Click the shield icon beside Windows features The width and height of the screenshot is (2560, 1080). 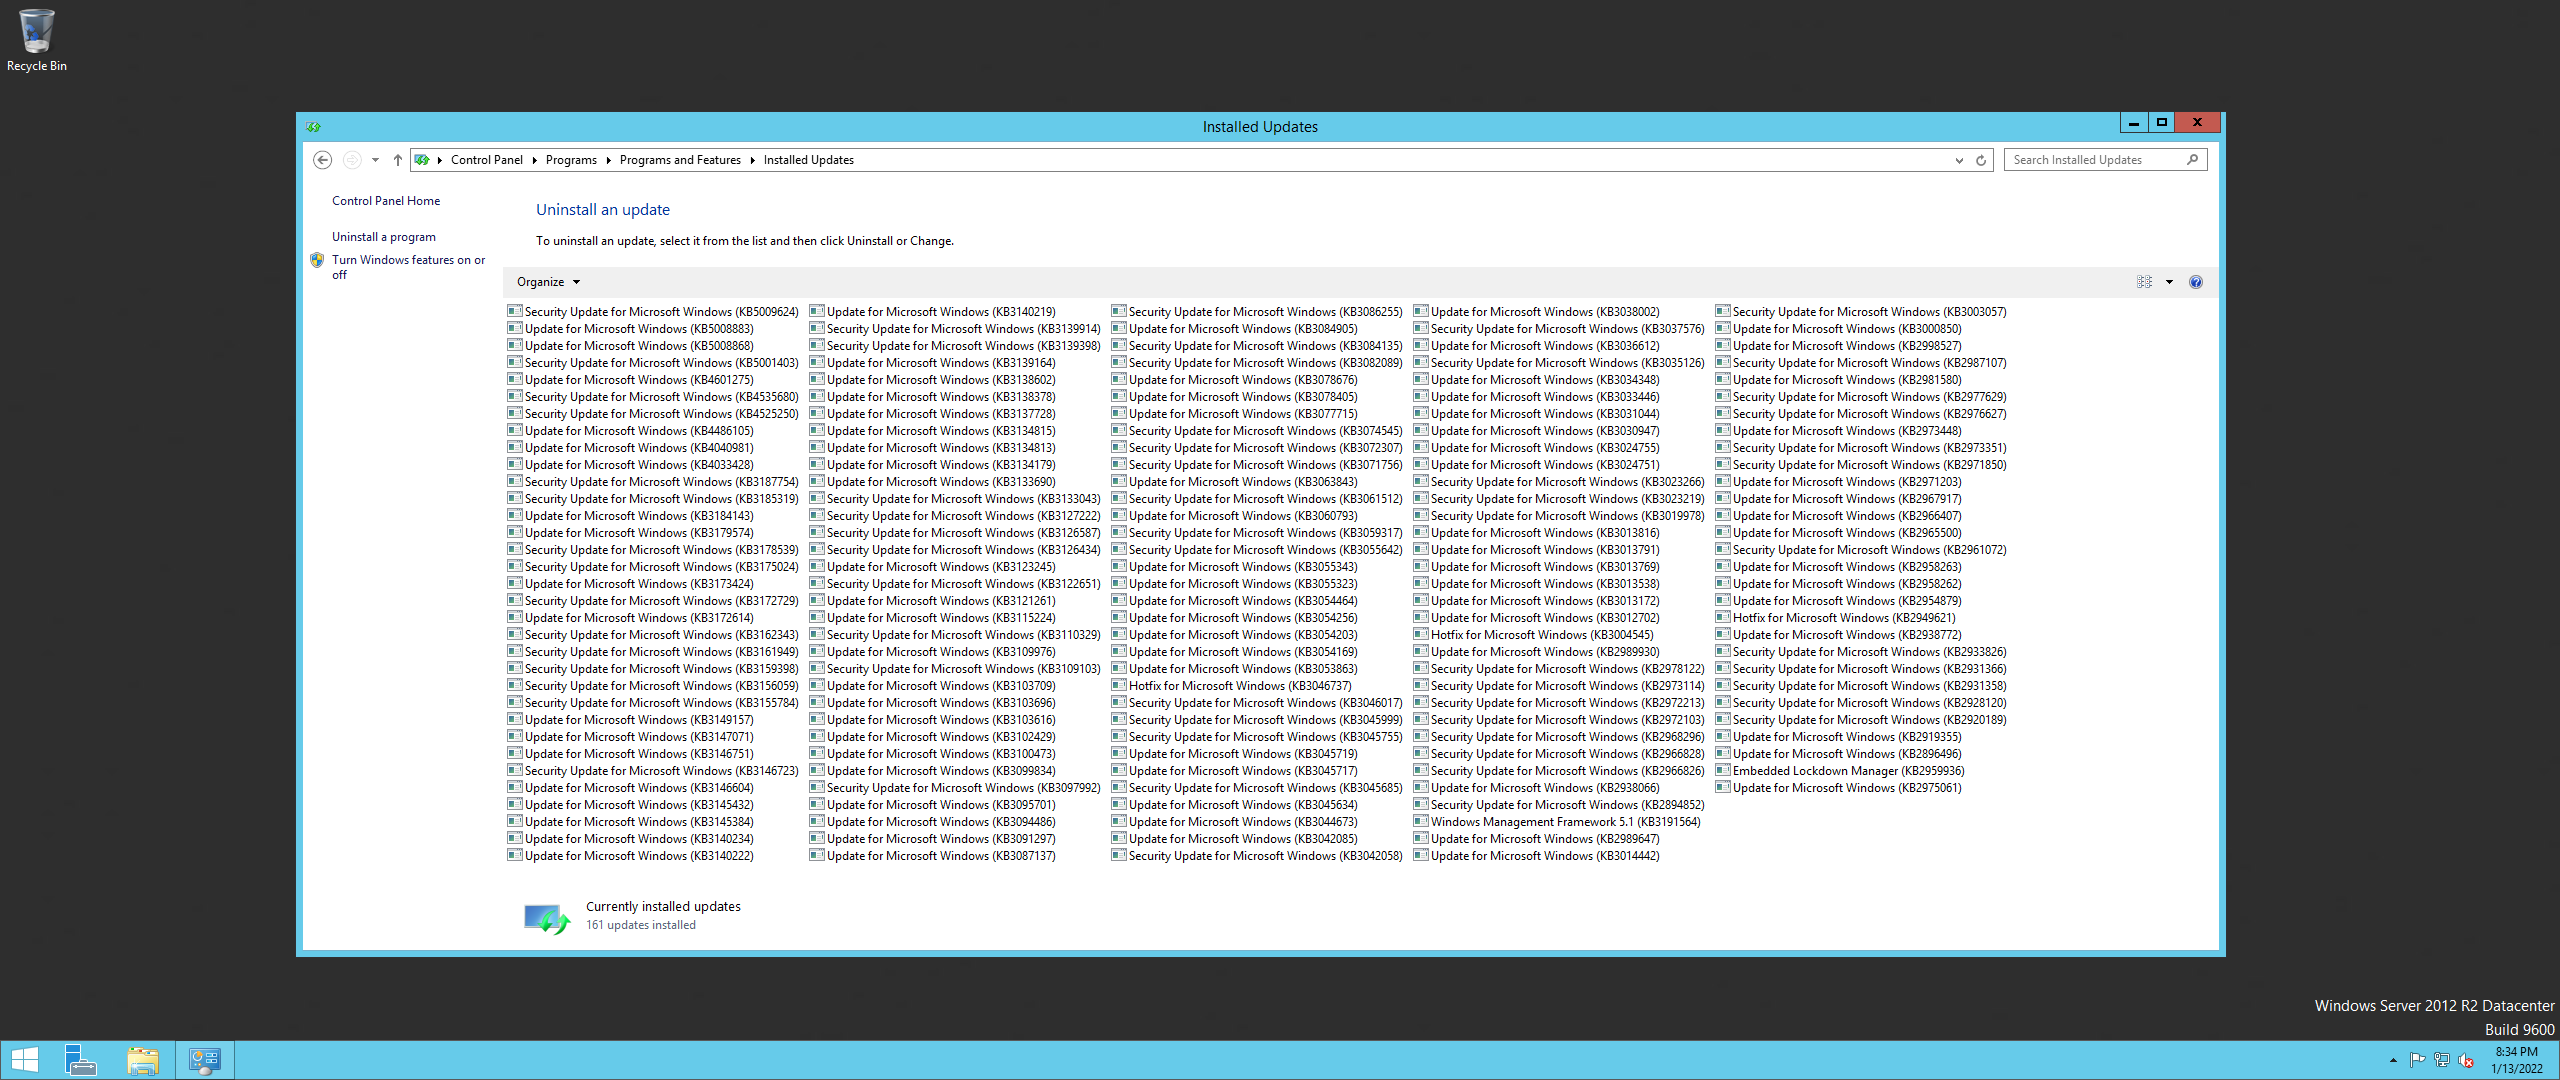(317, 260)
